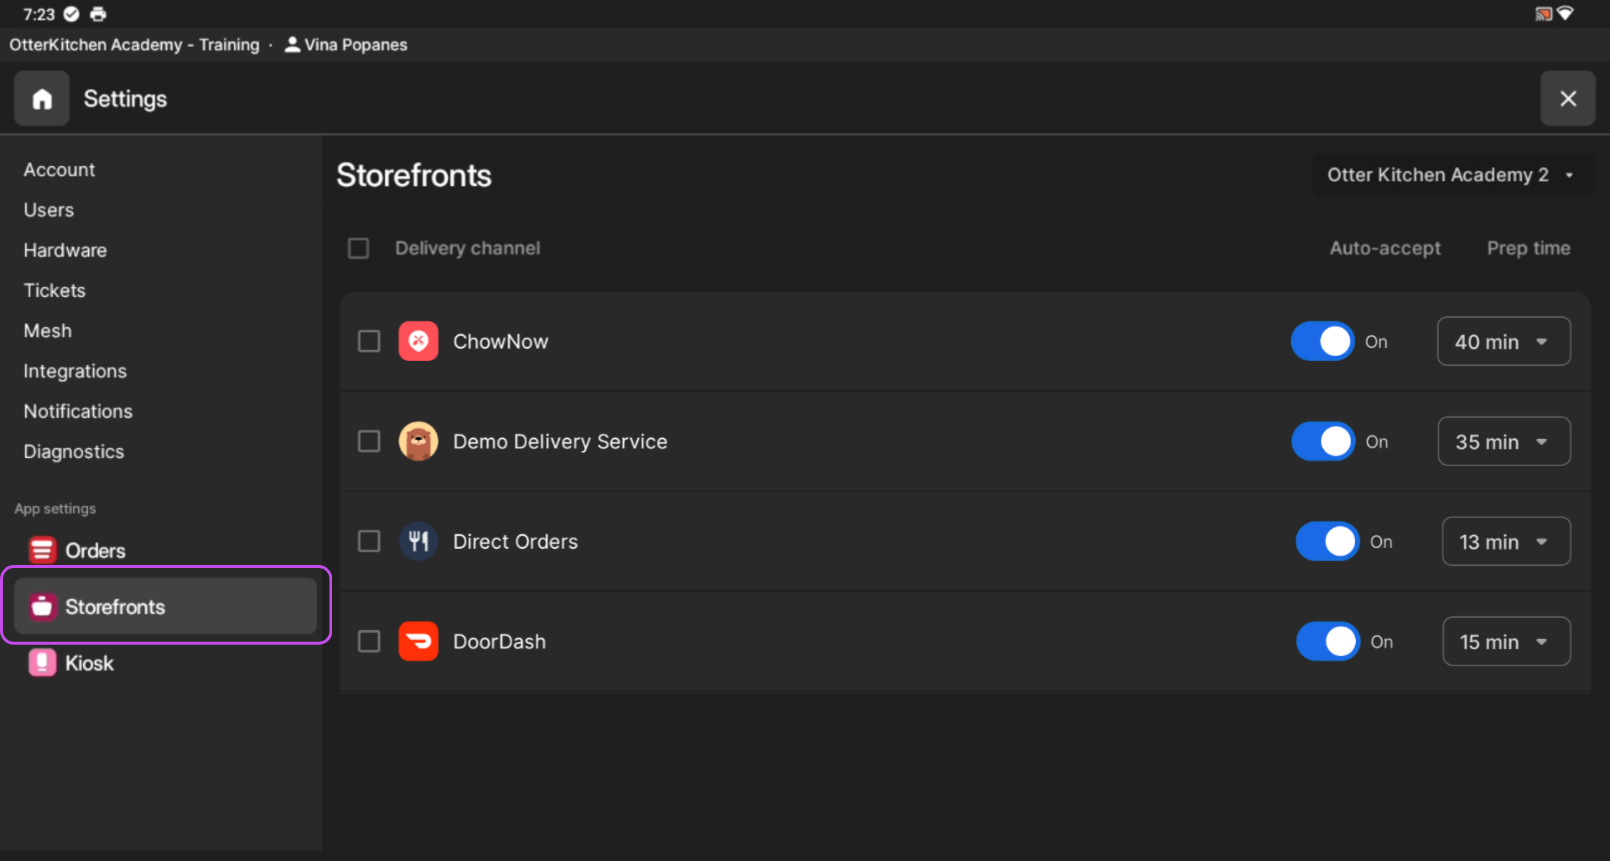Click the Vina Popanes user name
The width and height of the screenshot is (1610, 867).
pyautogui.click(x=356, y=45)
